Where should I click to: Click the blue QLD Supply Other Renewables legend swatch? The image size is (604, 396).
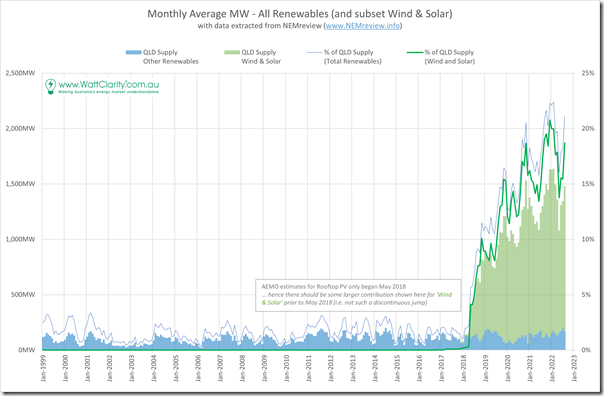[134, 52]
